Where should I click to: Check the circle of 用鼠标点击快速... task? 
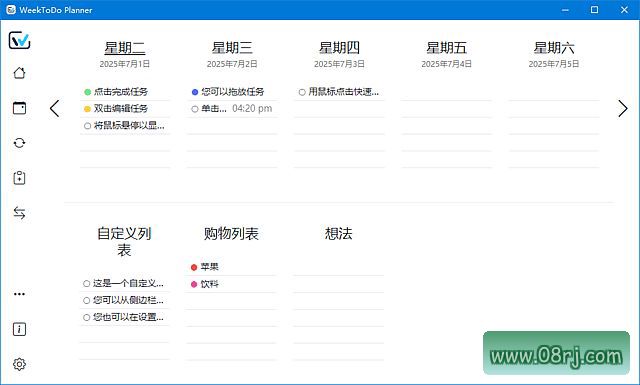[x=302, y=92]
